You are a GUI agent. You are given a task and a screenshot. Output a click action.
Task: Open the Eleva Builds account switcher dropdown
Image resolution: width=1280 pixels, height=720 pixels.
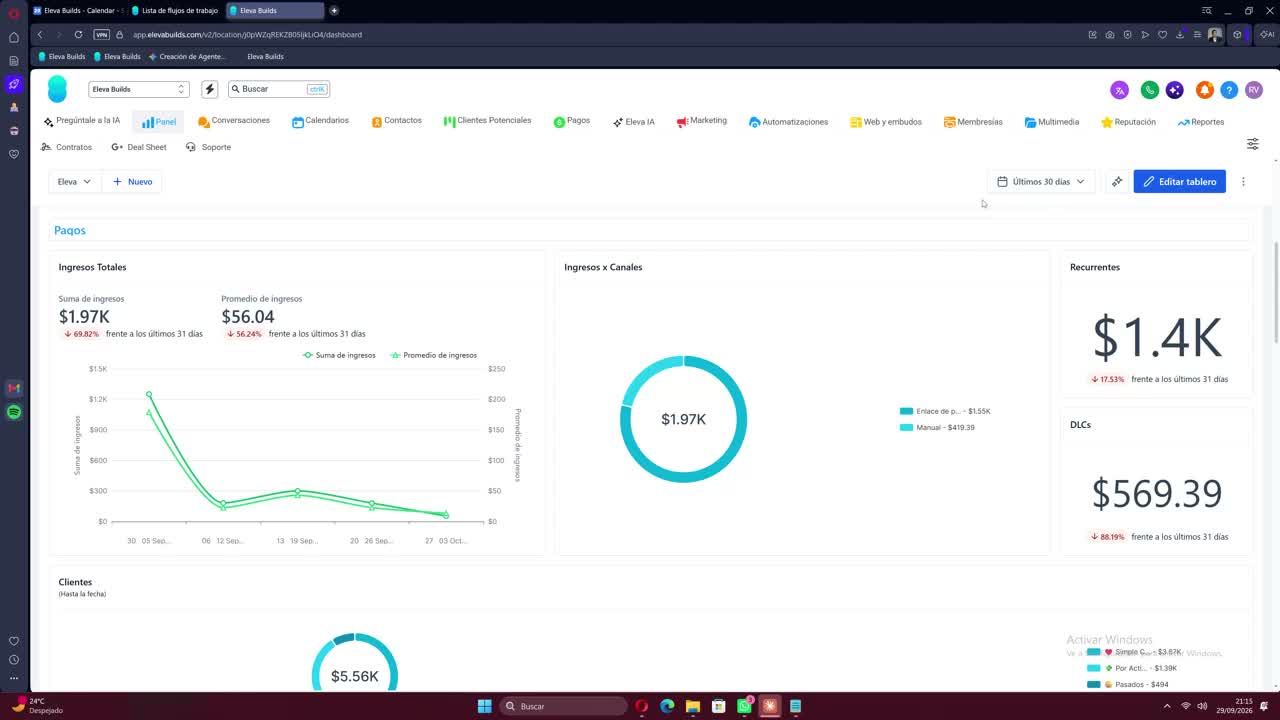[x=138, y=89]
